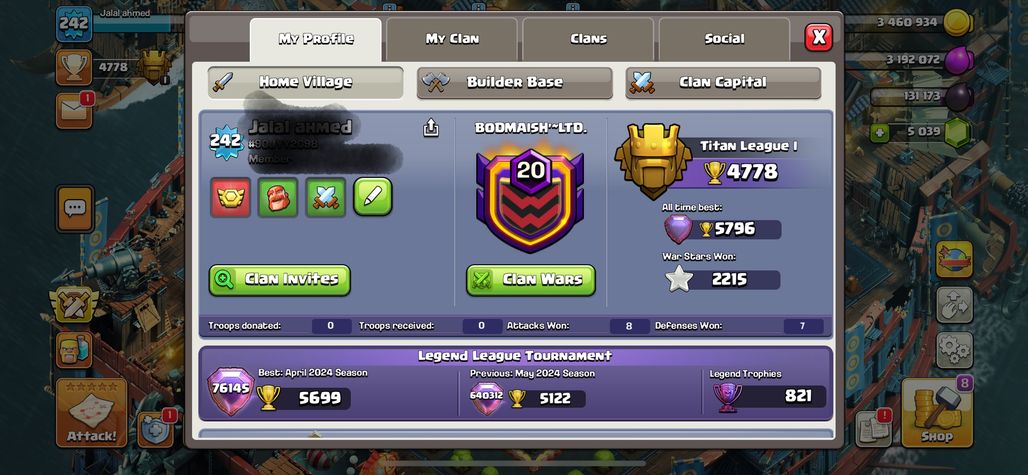This screenshot has height=475, width=1028.
Task: Click the Clan Wars button
Action: pyautogui.click(x=531, y=280)
